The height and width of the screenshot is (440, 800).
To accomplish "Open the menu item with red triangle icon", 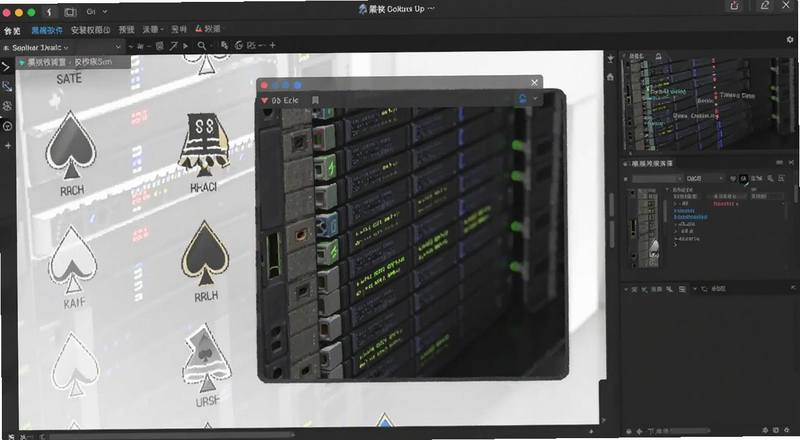I will [x=208, y=29].
